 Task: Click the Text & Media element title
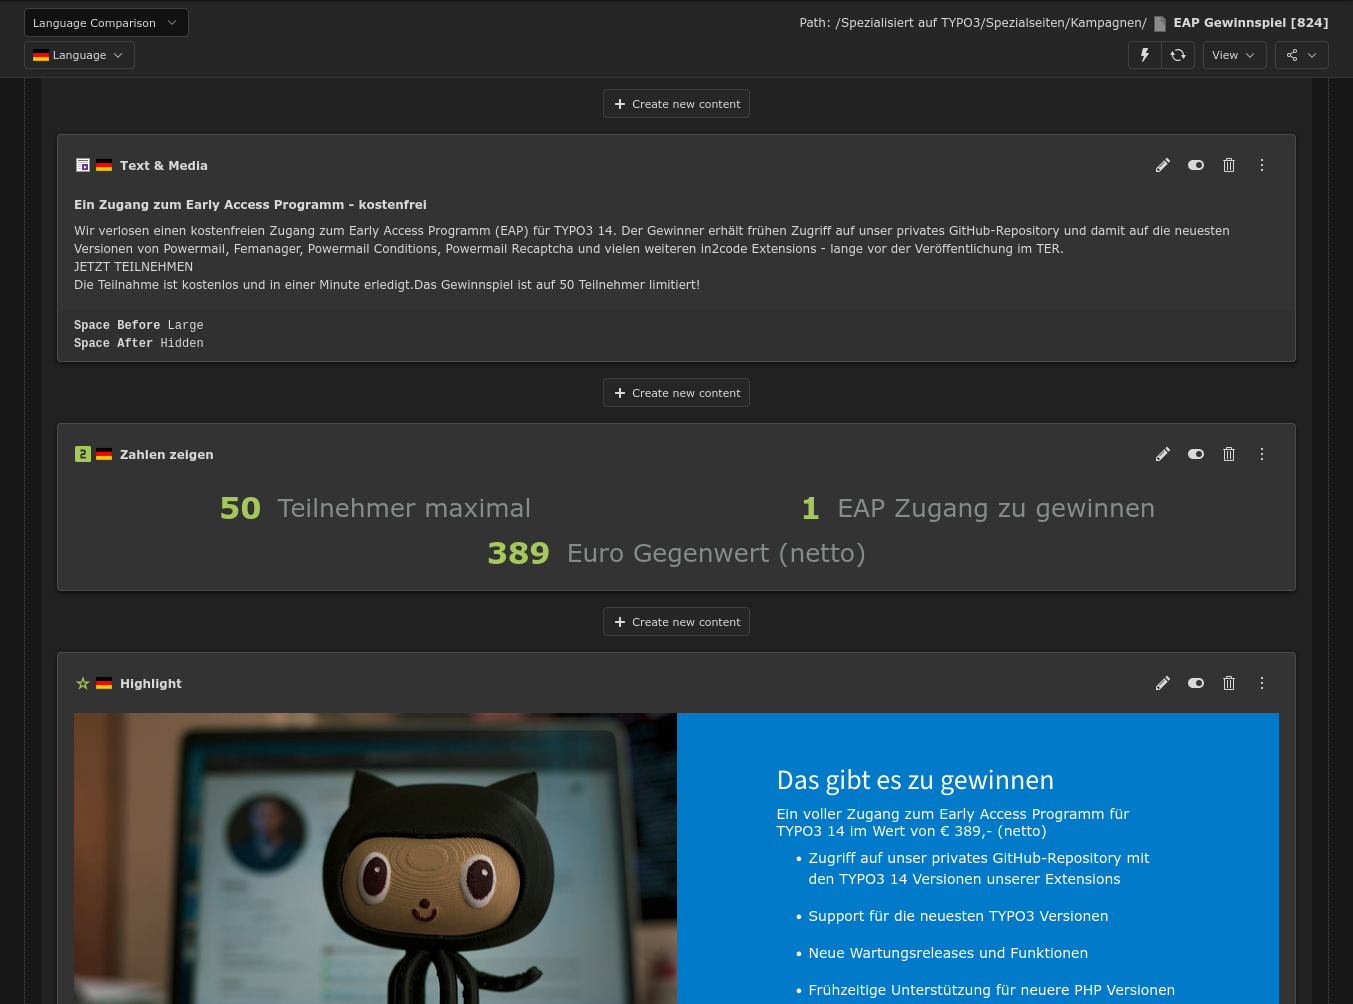(164, 166)
